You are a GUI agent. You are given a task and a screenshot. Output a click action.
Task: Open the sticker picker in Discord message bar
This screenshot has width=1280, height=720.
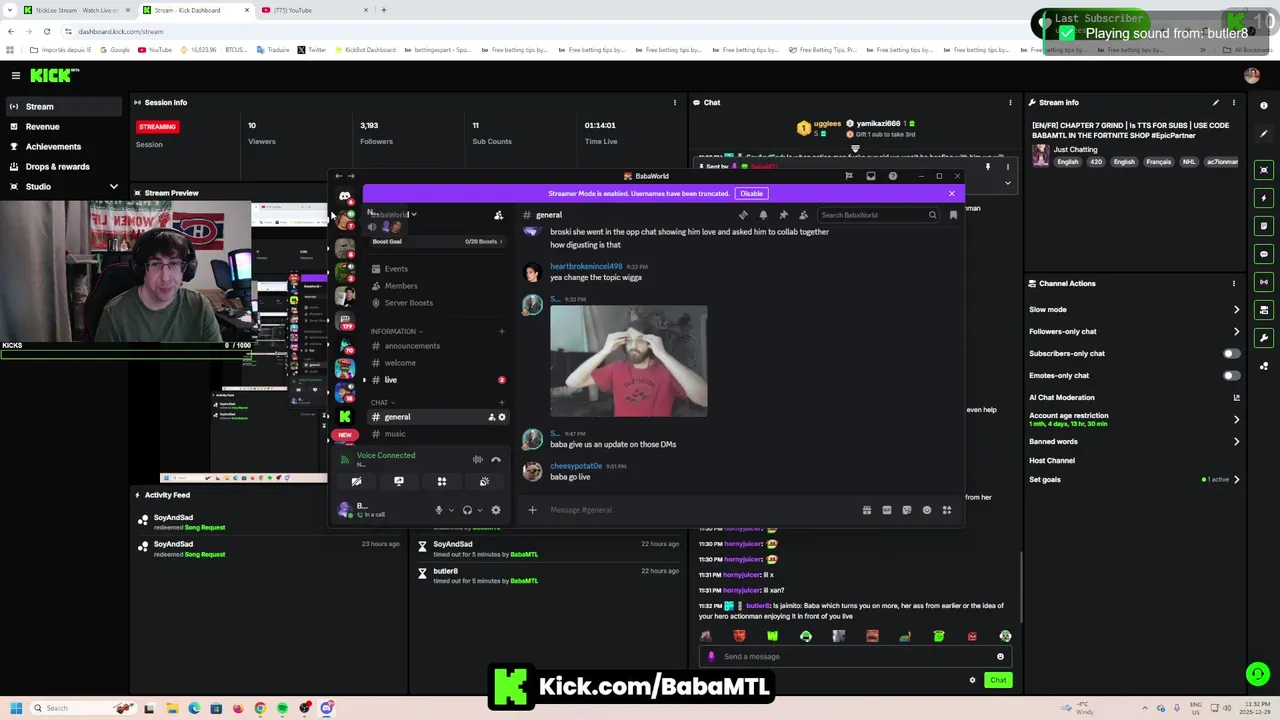tap(907, 510)
